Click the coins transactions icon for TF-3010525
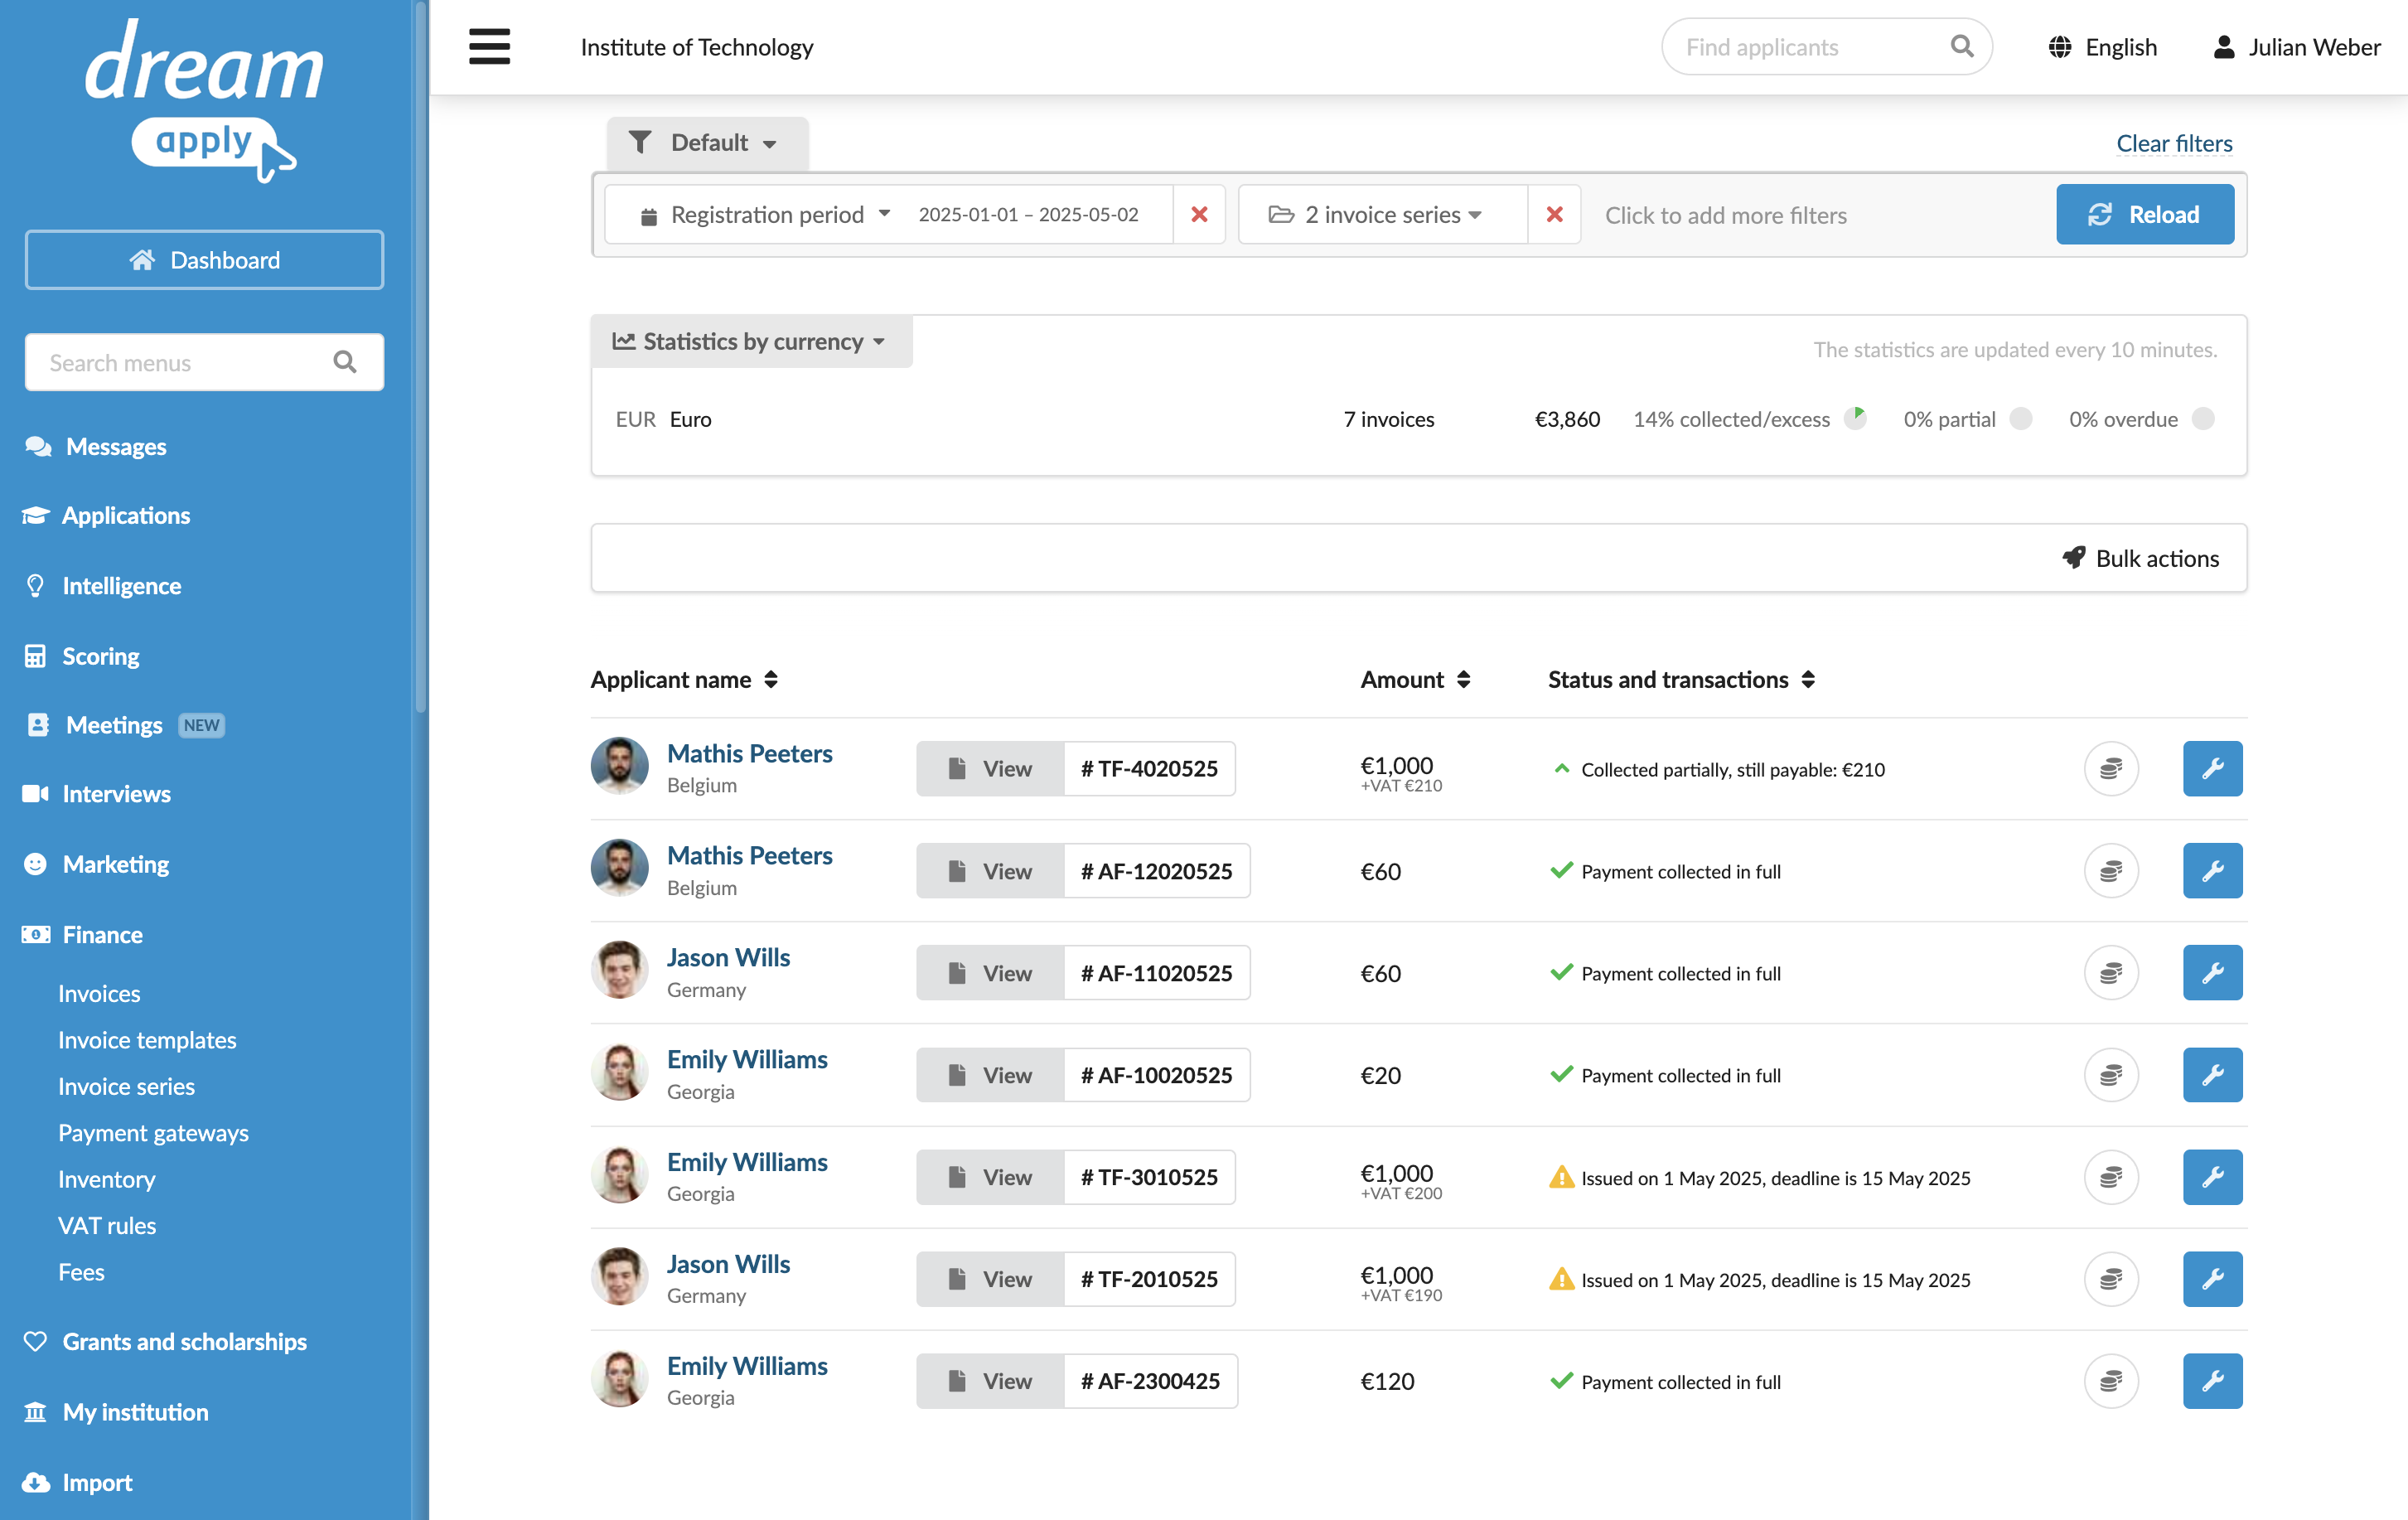Screen dimensions: 2408x1520 [2111, 1177]
